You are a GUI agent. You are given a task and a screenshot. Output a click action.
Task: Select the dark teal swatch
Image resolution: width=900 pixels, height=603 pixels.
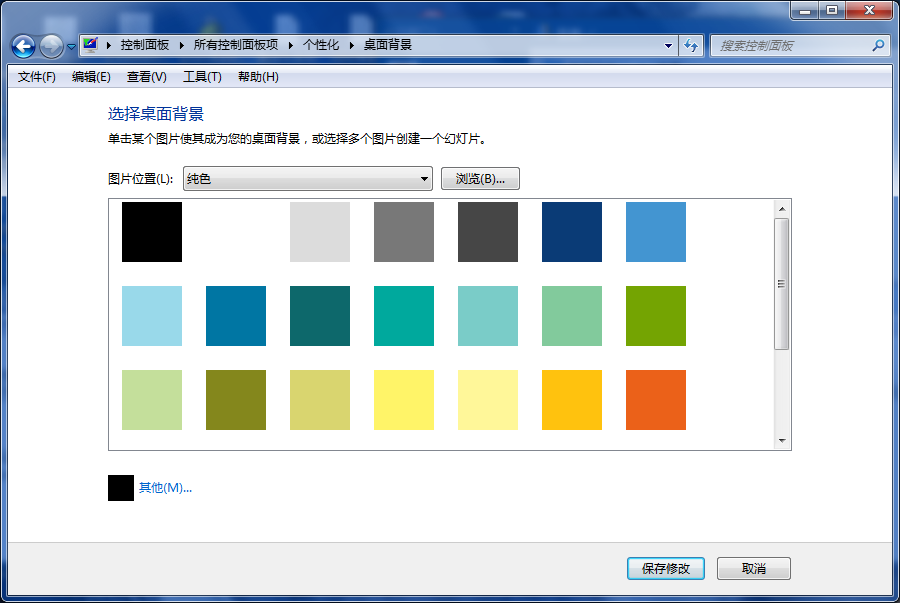pyautogui.click(x=320, y=316)
